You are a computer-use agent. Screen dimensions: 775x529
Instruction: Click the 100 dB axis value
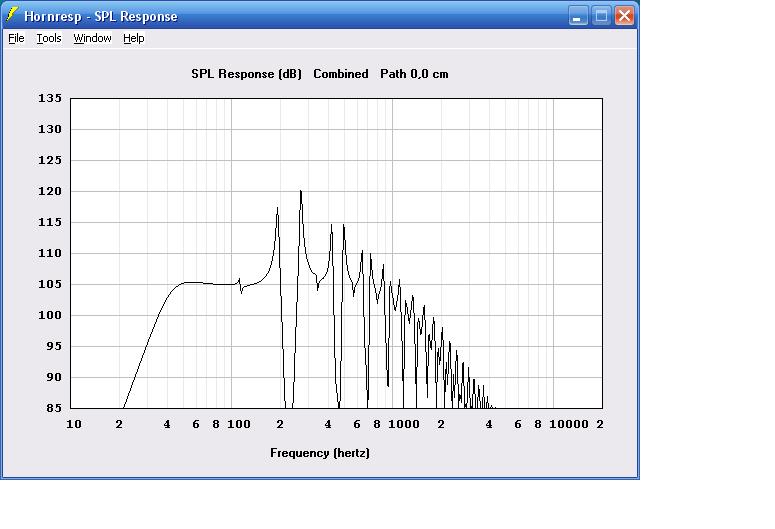pyautogui.click(x=50, y=315)
